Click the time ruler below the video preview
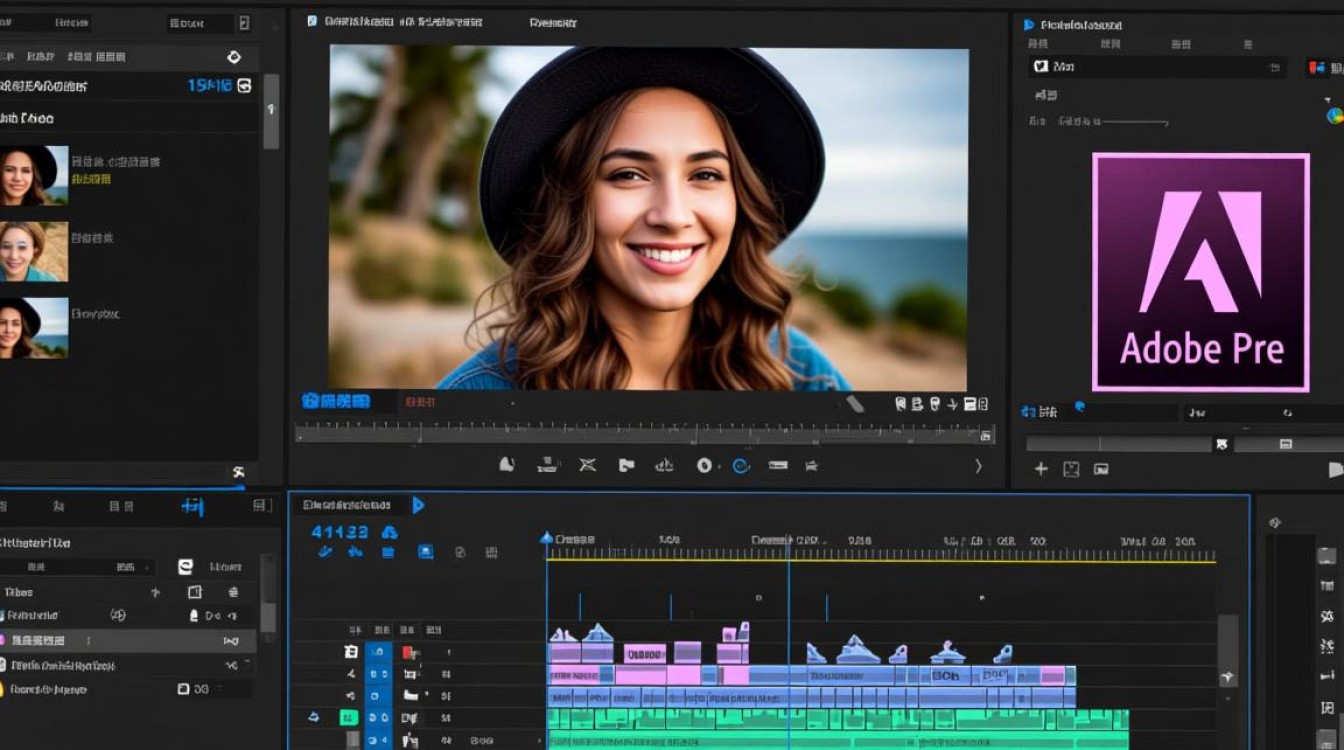 point(645,432)
